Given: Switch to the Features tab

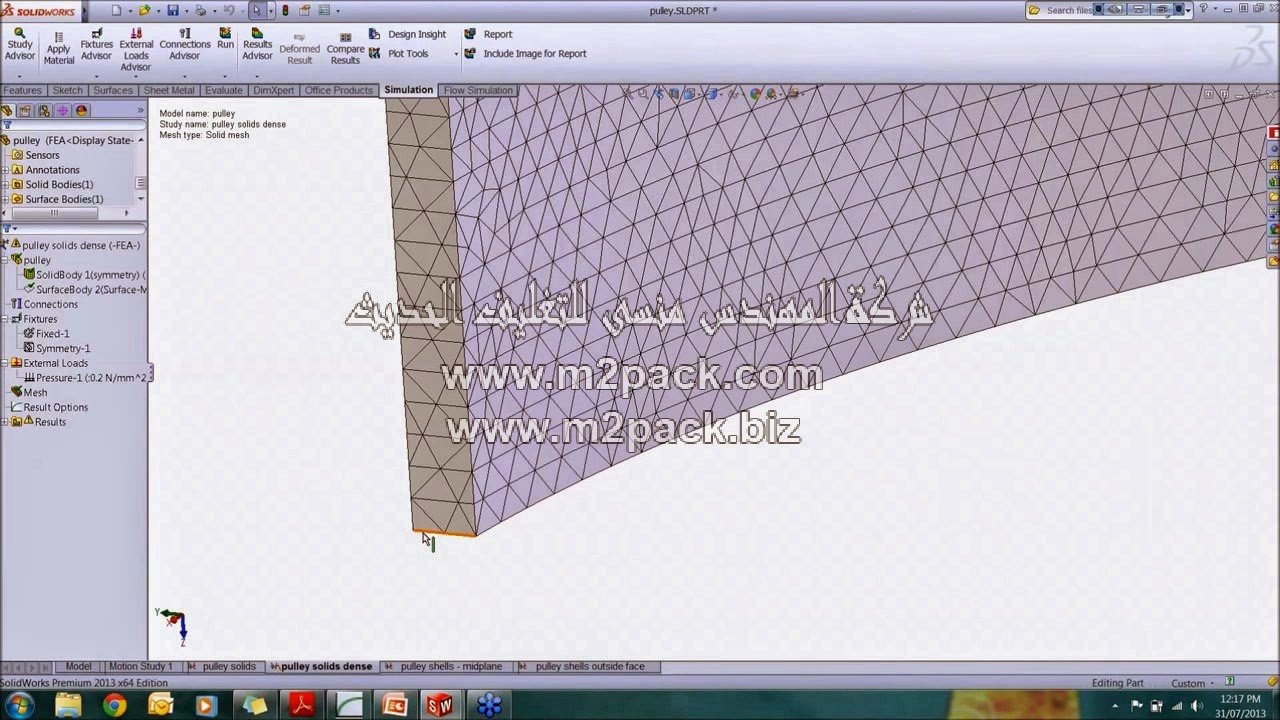Looking at the screenshot, I should [x=23, y=90].
